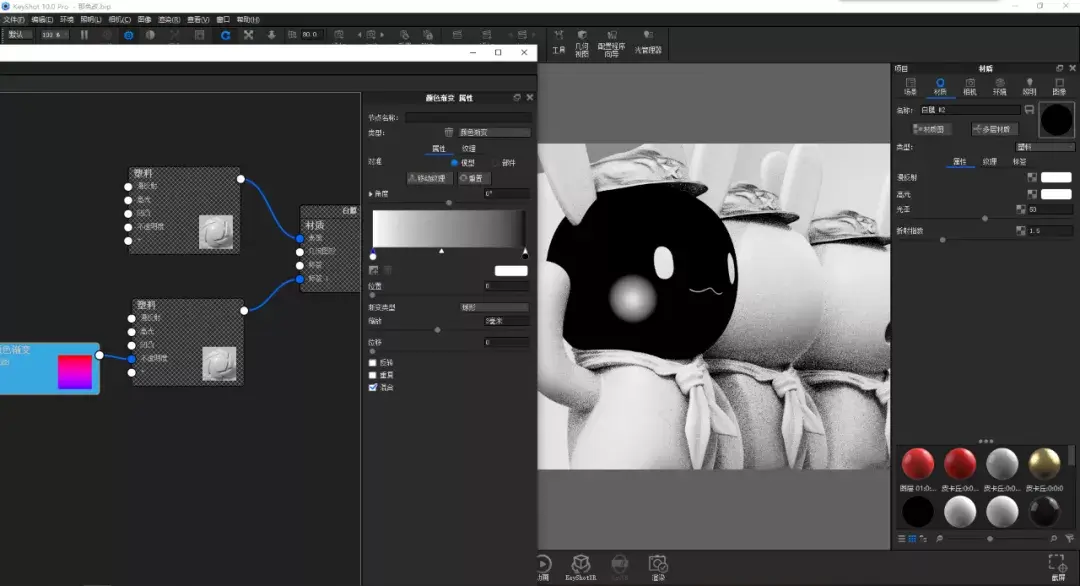Select the 颜色渐变 color gradient node

pyautogui.click(x=50, y=368)
